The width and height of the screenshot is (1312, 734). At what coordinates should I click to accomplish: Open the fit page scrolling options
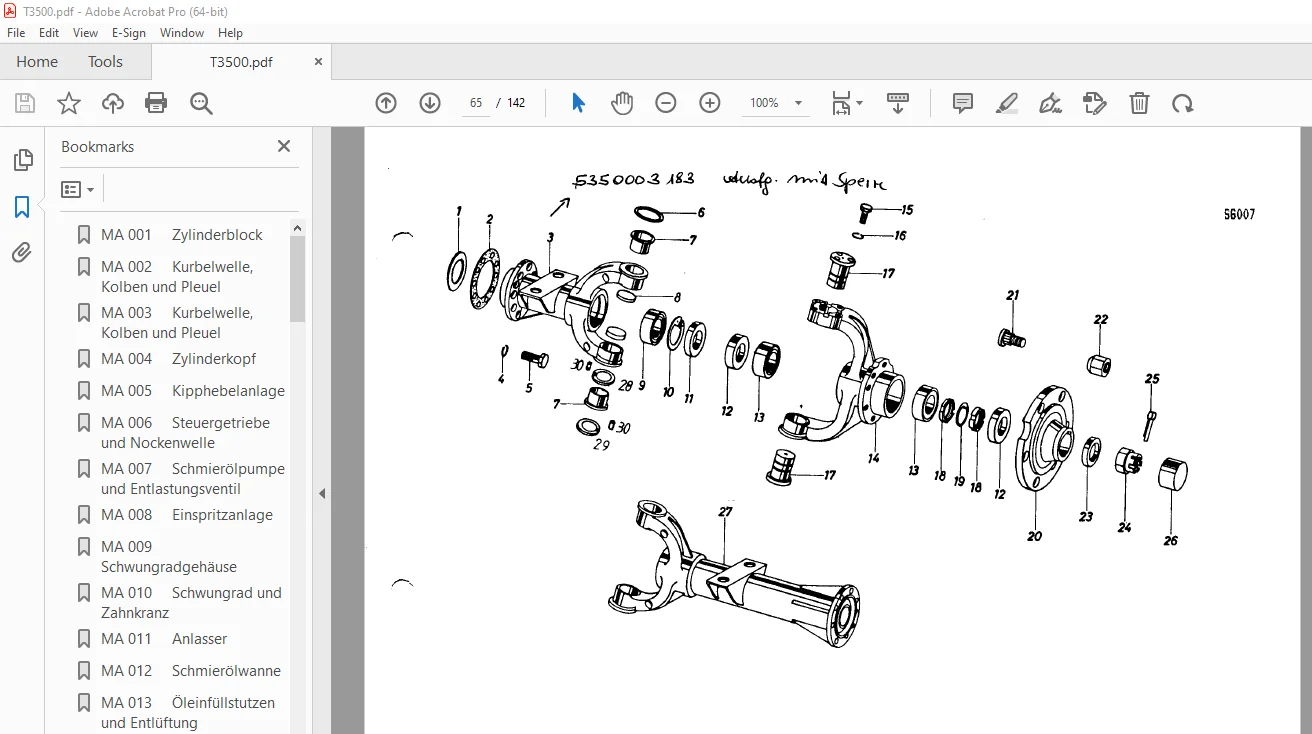(847, 103)
